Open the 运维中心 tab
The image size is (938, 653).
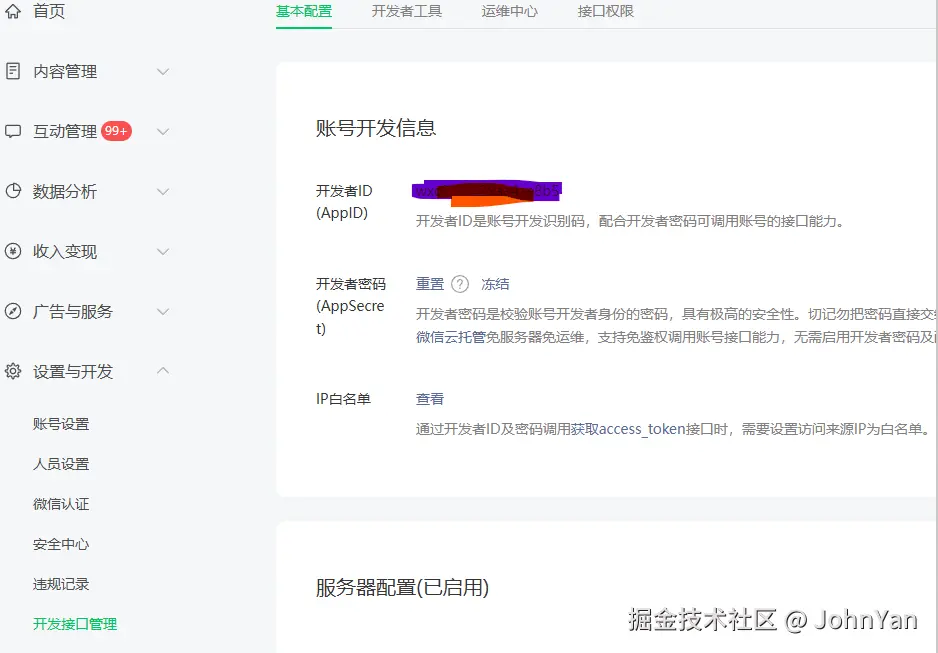click(x=510, y=11)
